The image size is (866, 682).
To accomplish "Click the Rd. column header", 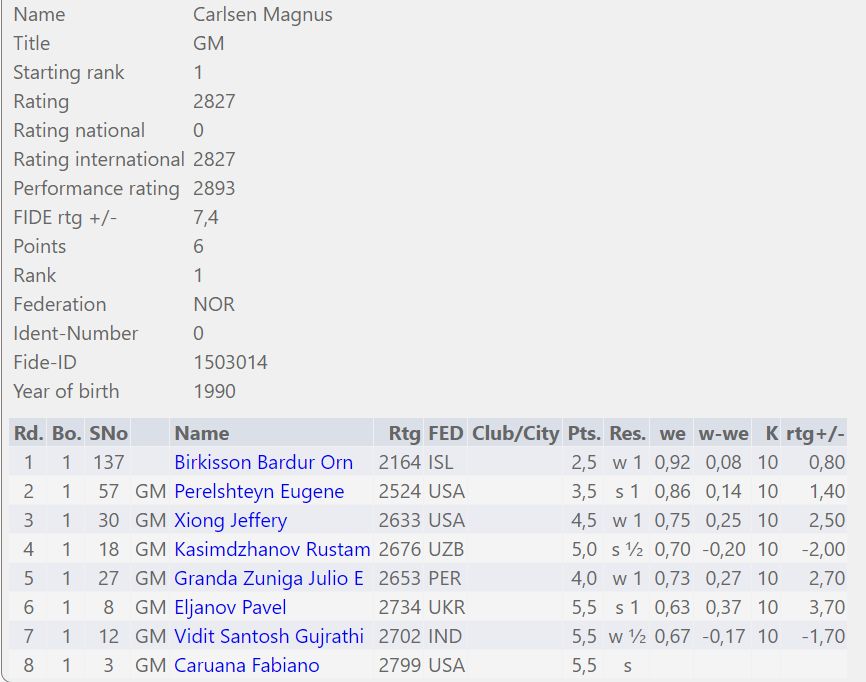I will 27,433.
